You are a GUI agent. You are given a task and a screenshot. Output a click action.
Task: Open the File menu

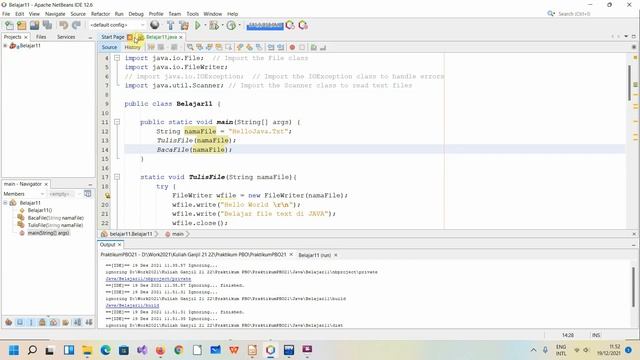6,14
